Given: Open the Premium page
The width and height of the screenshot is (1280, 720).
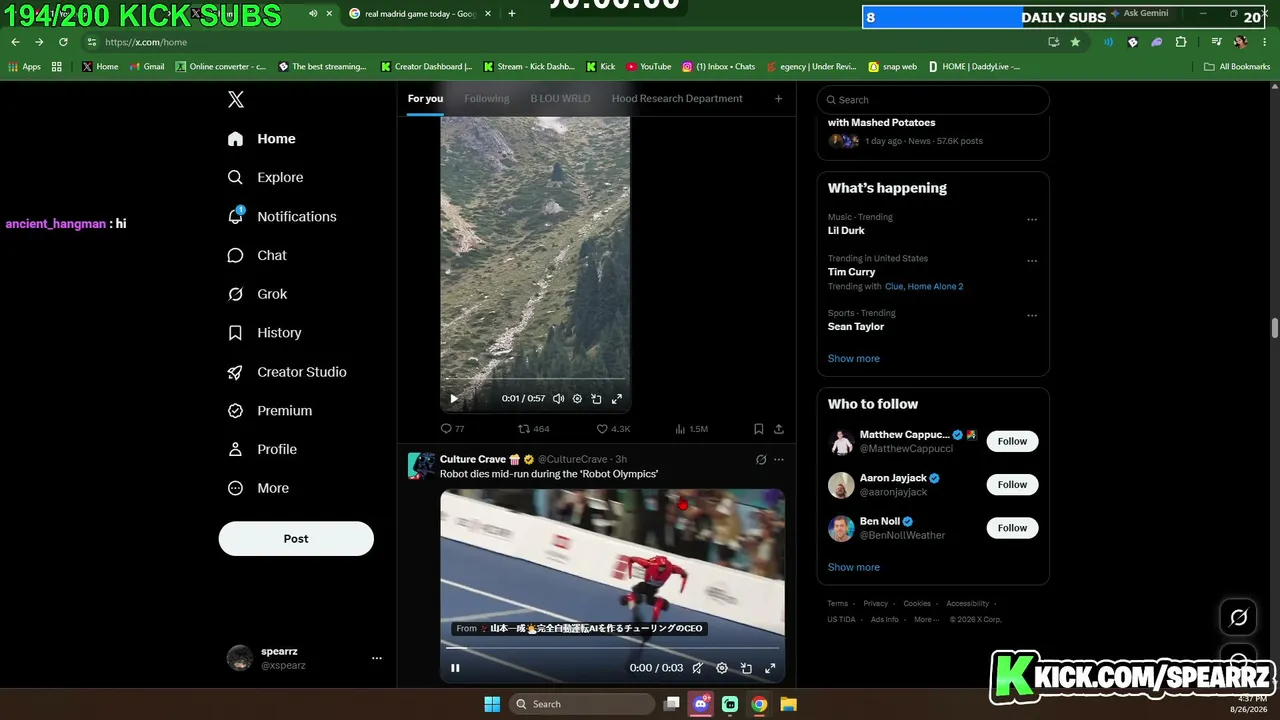Looking at the screenshot, I should pyautogui.click(x=270, y=411).
